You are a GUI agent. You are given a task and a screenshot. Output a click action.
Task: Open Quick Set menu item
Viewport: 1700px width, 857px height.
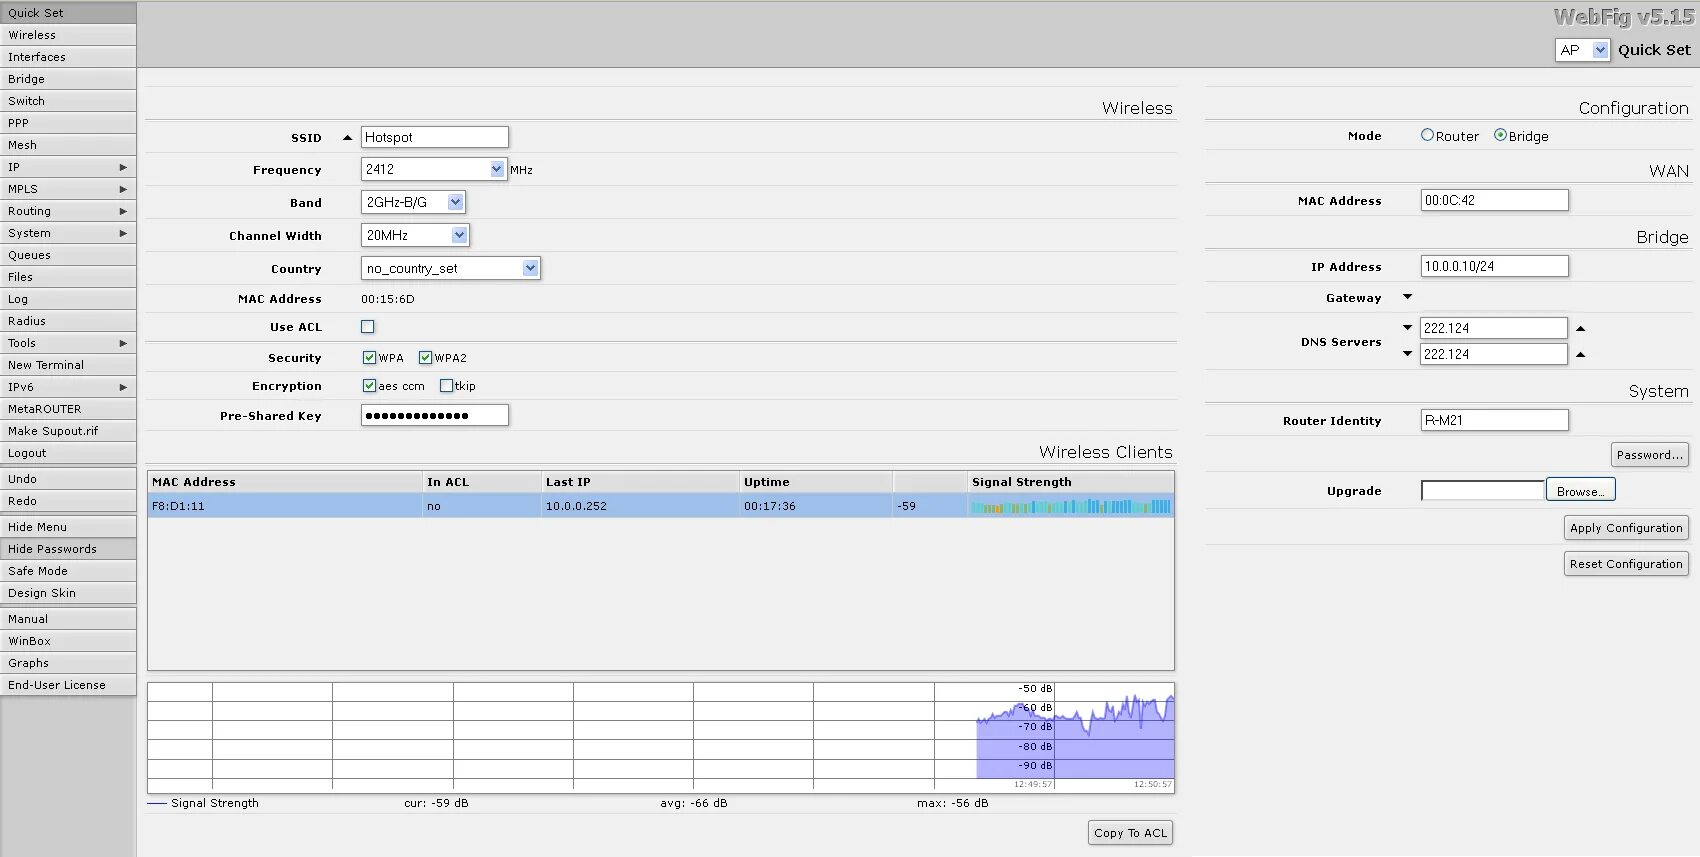(x=68, y=13)
